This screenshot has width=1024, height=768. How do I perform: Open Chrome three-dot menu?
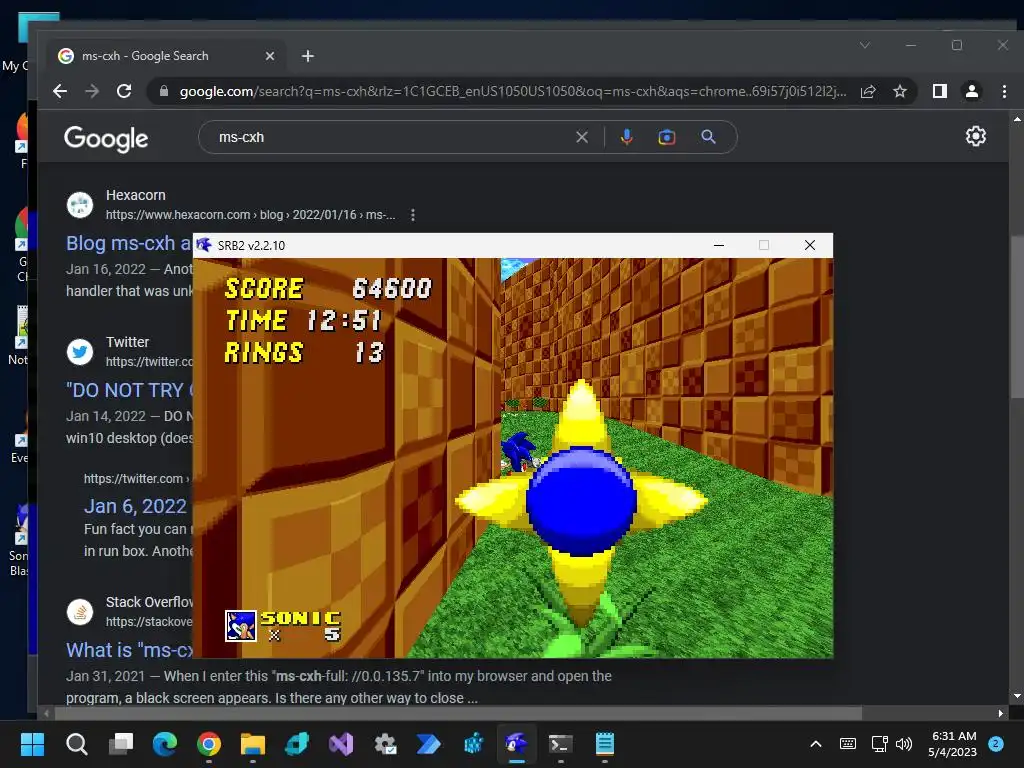click(1004, 91)
